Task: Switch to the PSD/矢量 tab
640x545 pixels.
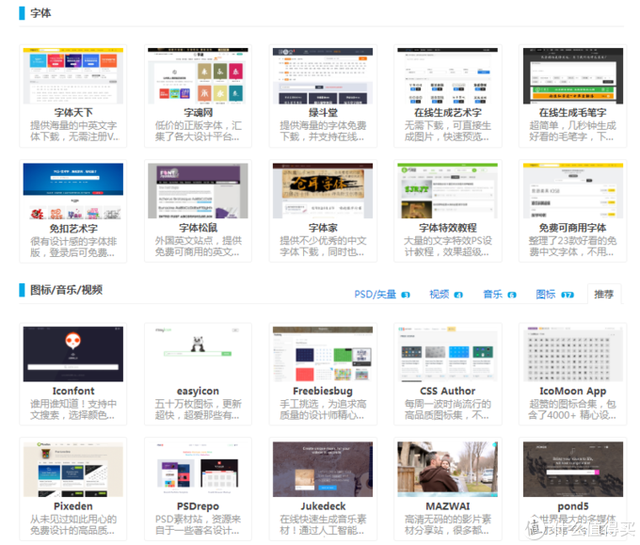Action: [377, 295]
